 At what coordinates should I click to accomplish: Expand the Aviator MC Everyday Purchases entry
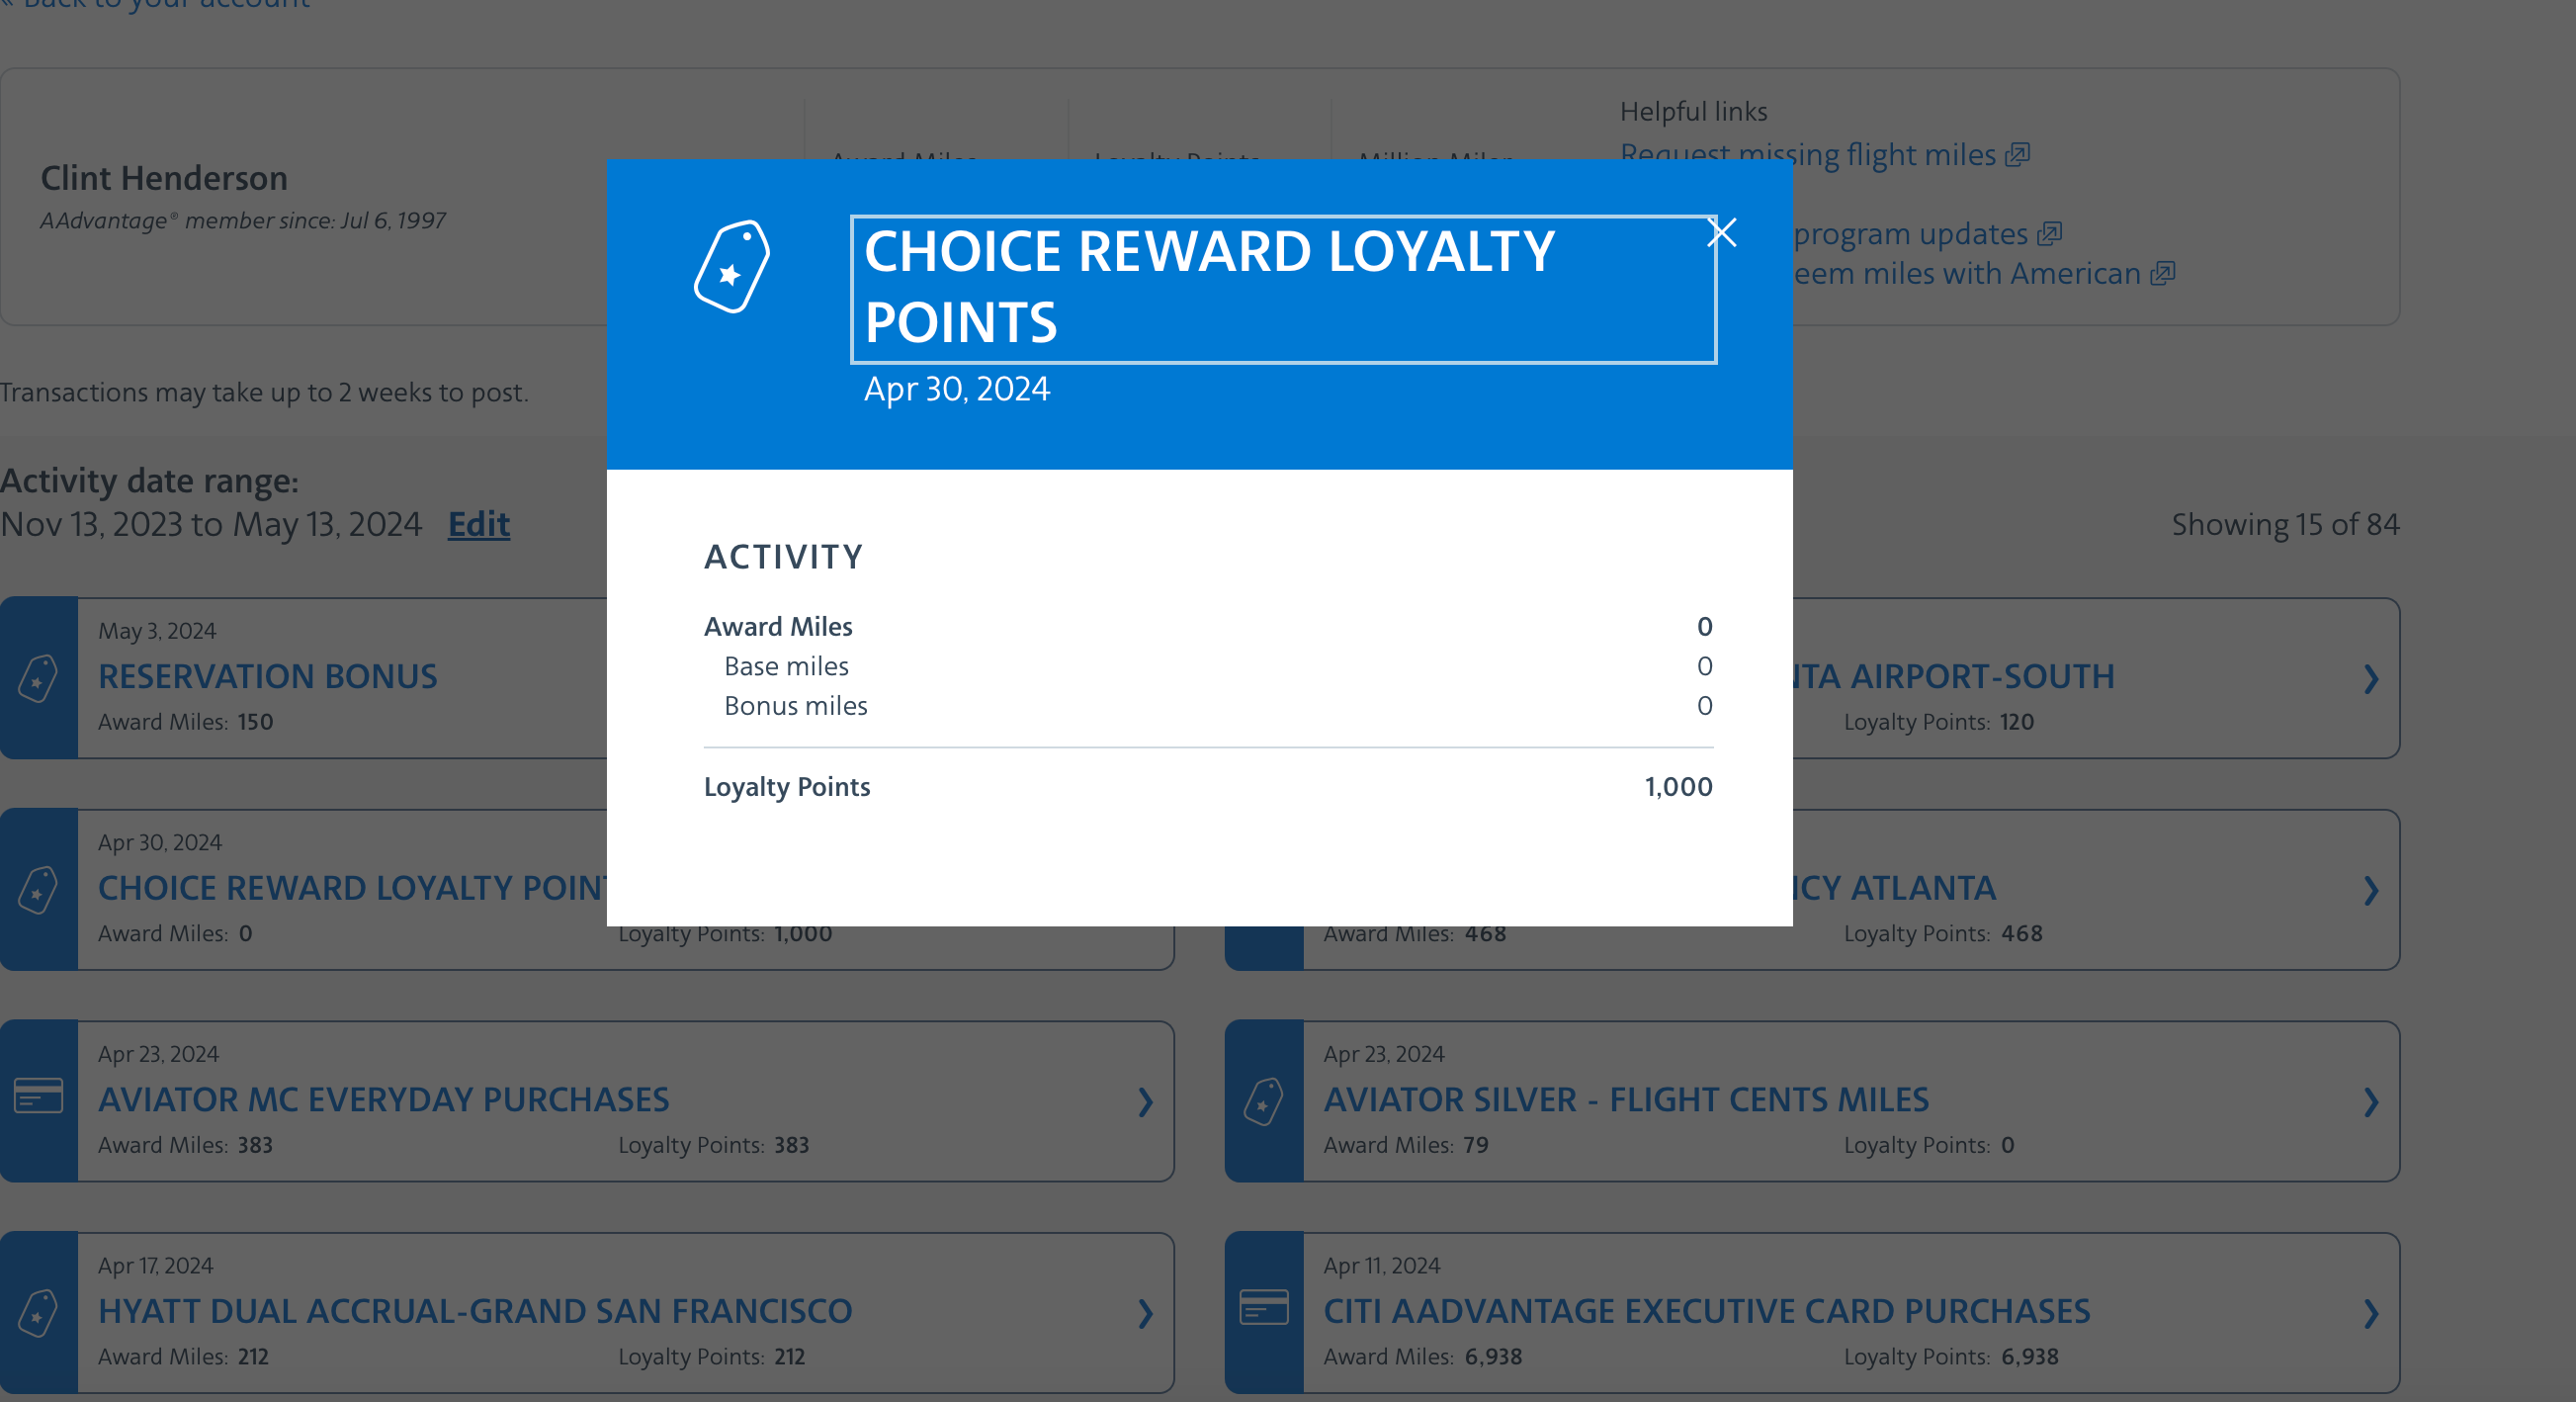click(1145, 1103)
